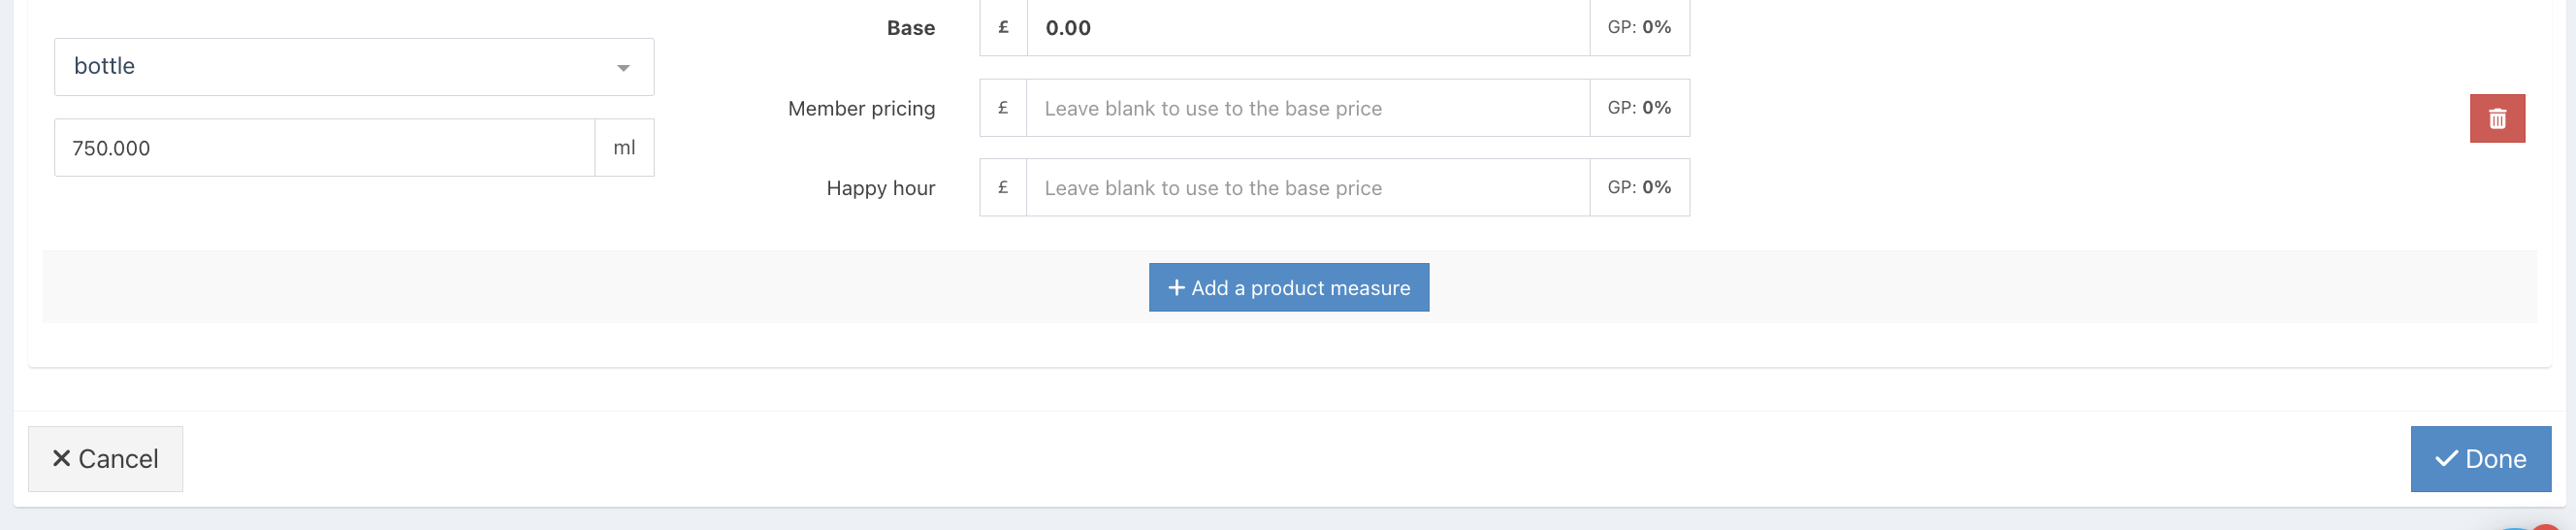Click the Base label
This screenshot has width=2576, height=530.
[910, 28]
